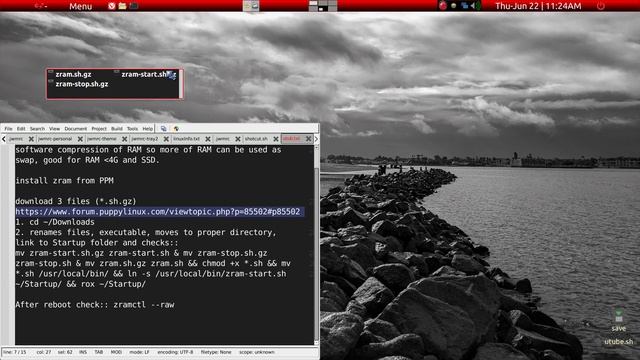Screen dimensions: 640x360
Task: Open the terminal icon in top panel
Action: (133, 6)
